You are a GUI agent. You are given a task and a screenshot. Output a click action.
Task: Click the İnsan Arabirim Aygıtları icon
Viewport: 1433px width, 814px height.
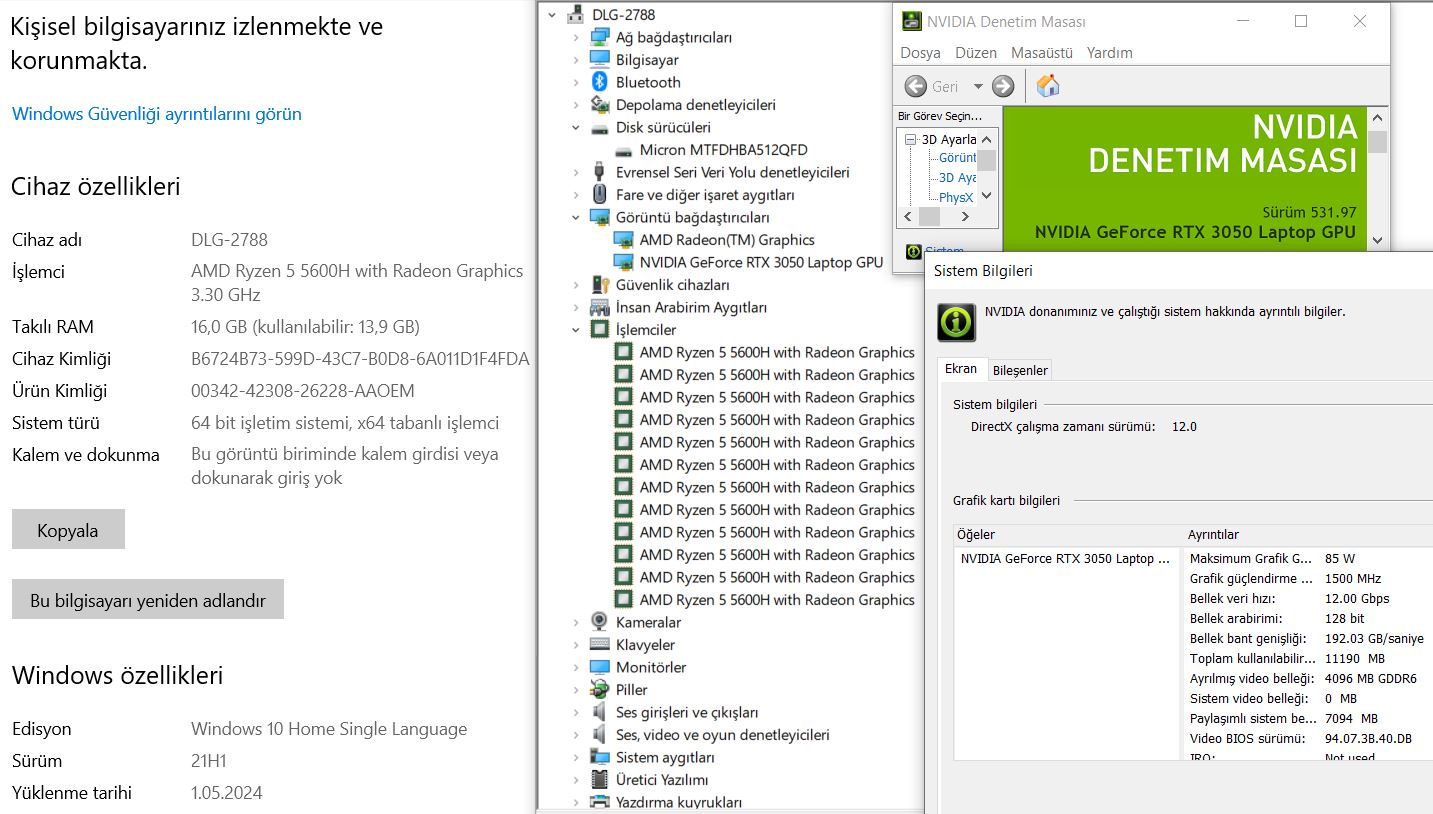click(x=599, y=307)
